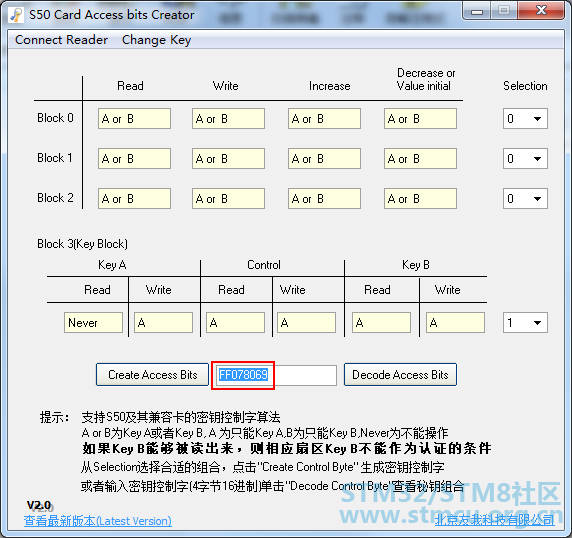Image resolution: width=572 pixels, height=538 pixels.
Task: Click the Block 0 Increase field
Action: click(324, 119)
